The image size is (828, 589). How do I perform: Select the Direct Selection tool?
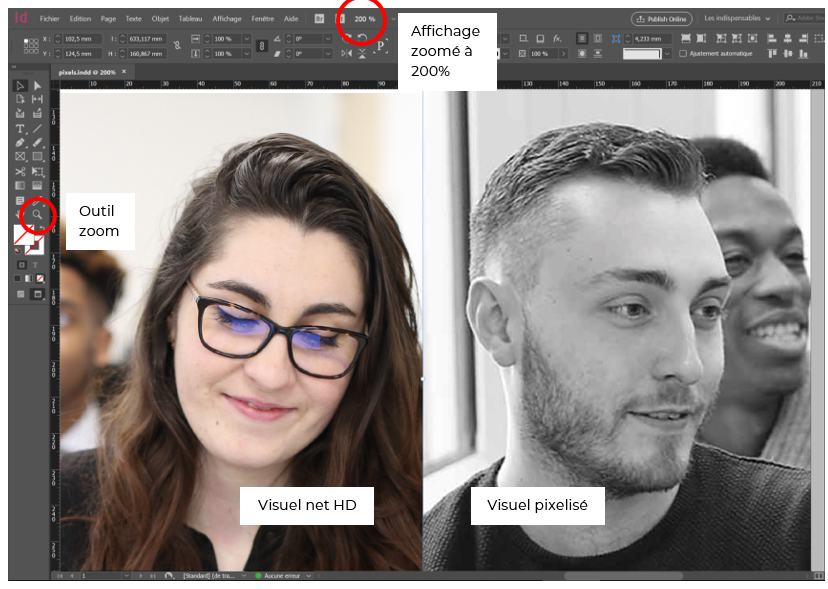point(37,86)
